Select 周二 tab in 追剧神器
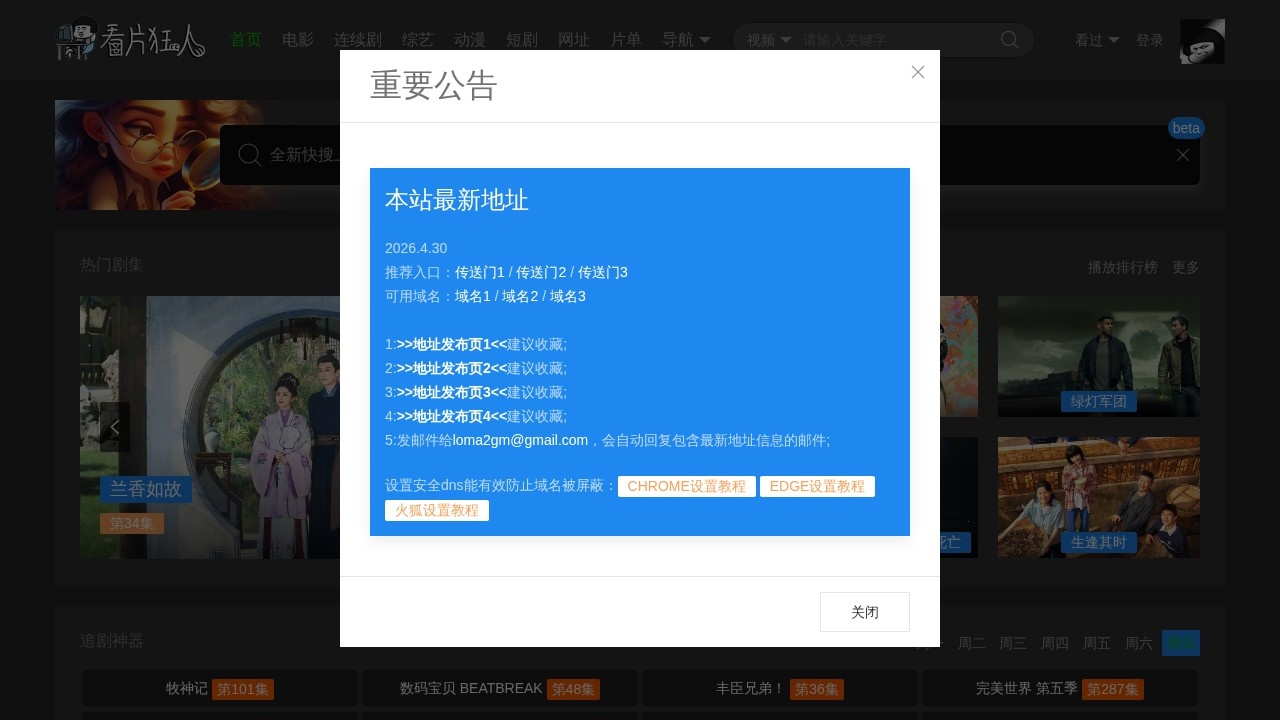 972,643
